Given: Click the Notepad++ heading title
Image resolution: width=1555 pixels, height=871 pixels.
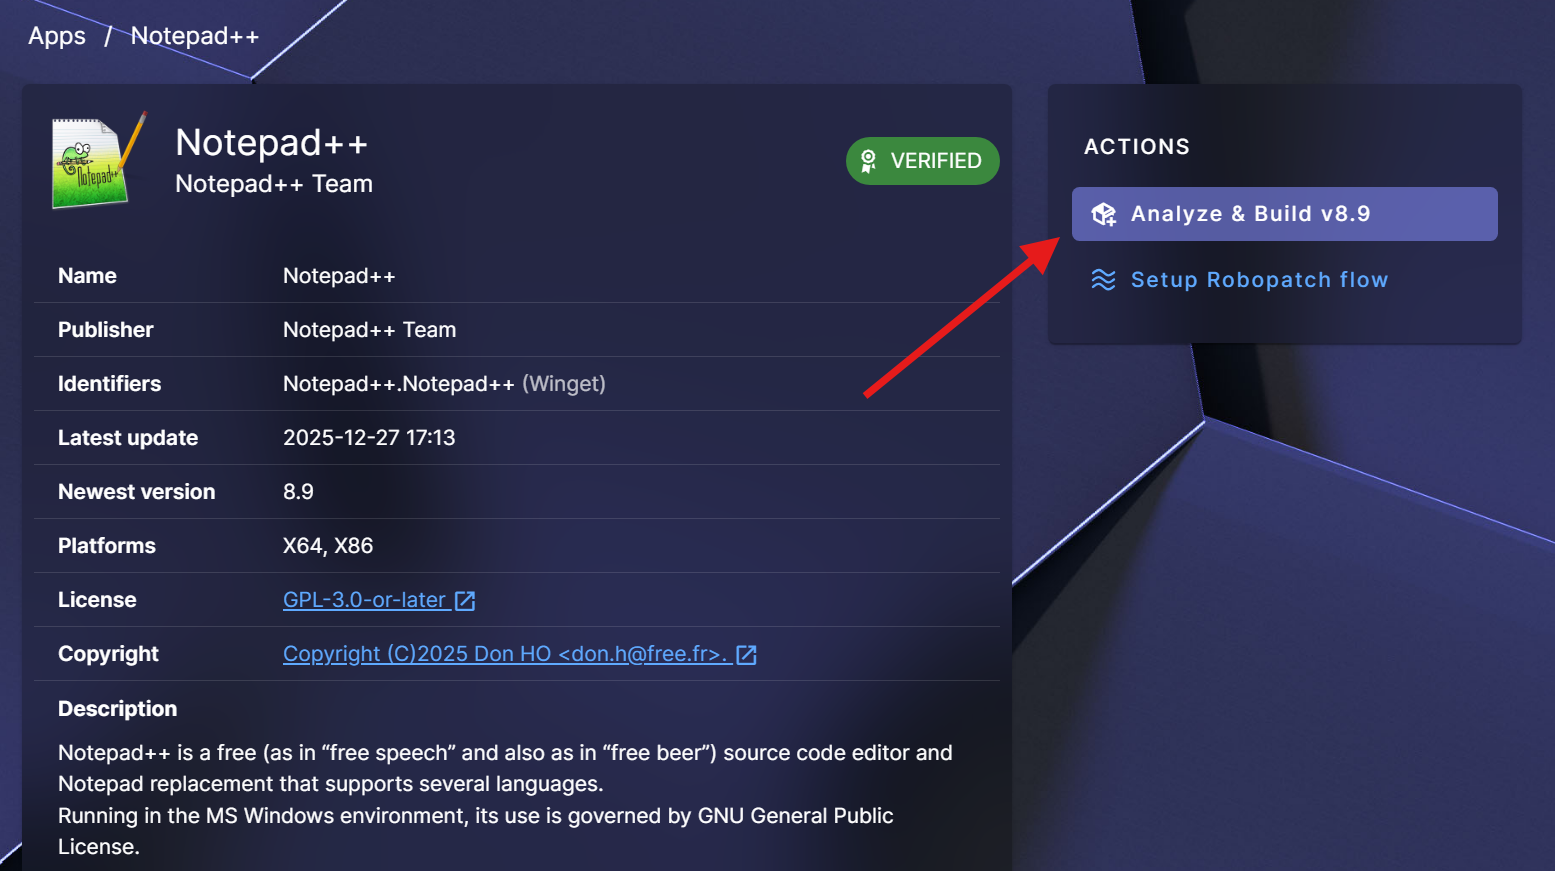Looking at the screenshot, I should (271, 143).
